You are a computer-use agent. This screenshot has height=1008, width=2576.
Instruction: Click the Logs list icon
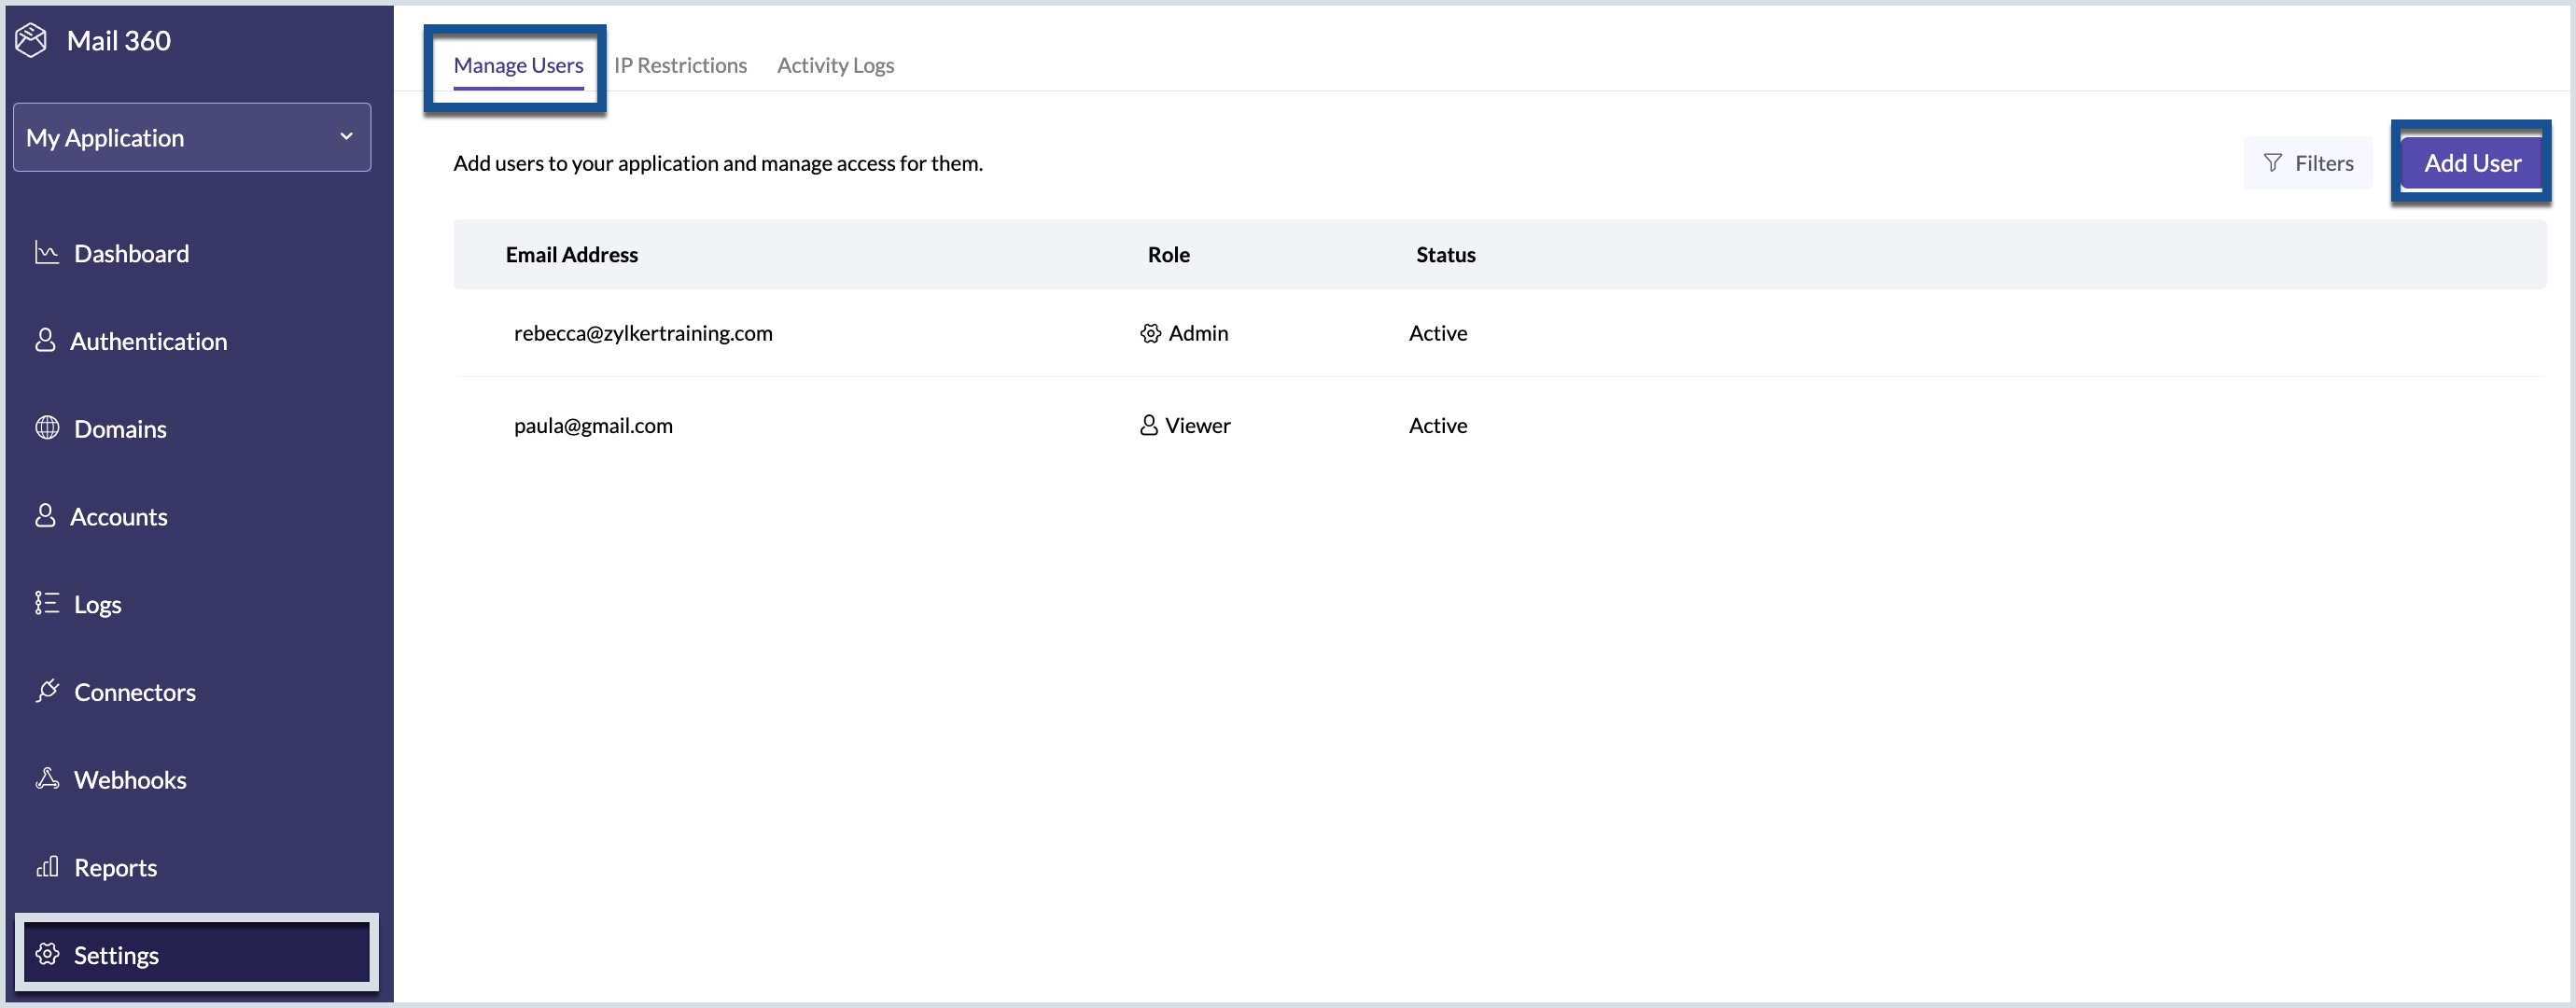47,604
